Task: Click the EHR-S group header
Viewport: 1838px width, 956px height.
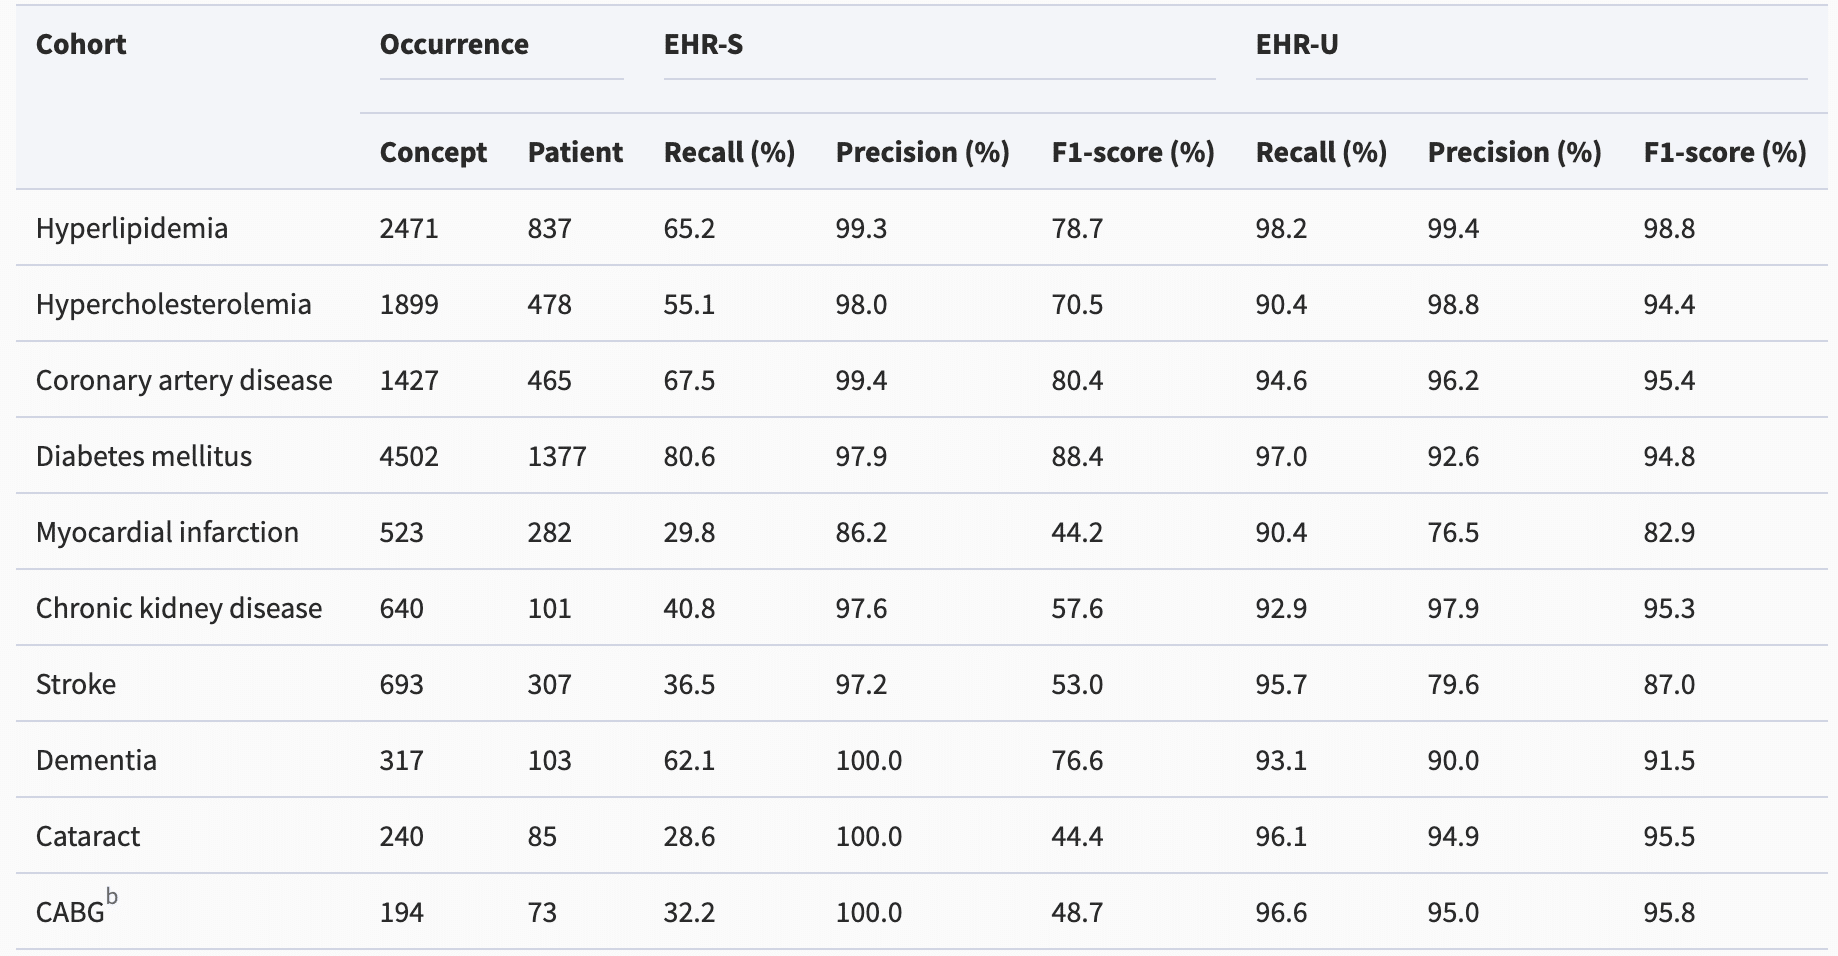Action: [x=703, y=44]
